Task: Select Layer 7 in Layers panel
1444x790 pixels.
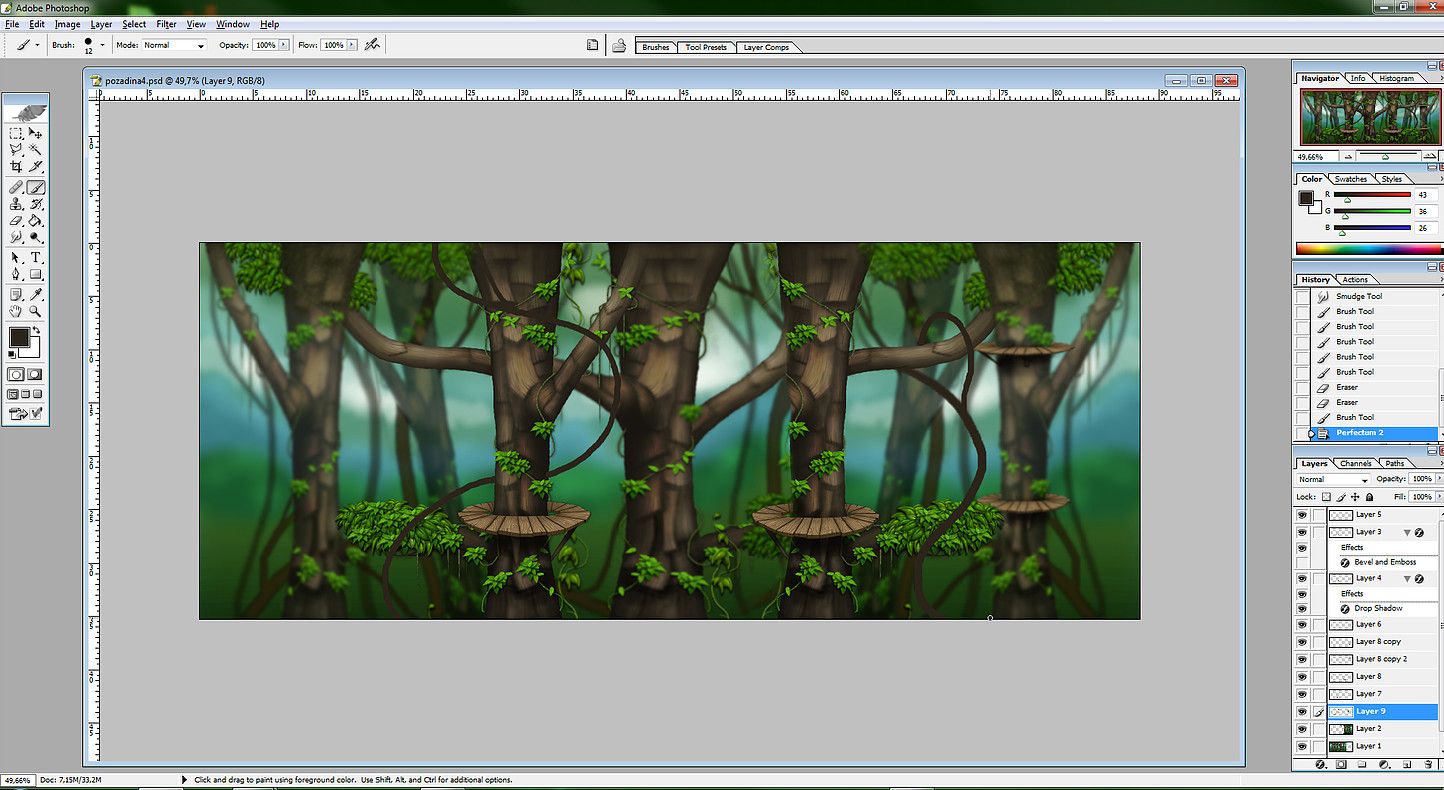Action: click(1383, 694)
